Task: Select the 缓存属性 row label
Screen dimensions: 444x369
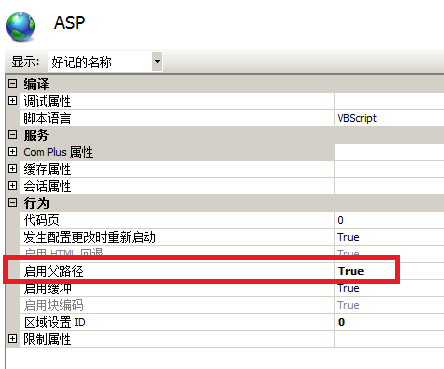Action: (47, 169)
